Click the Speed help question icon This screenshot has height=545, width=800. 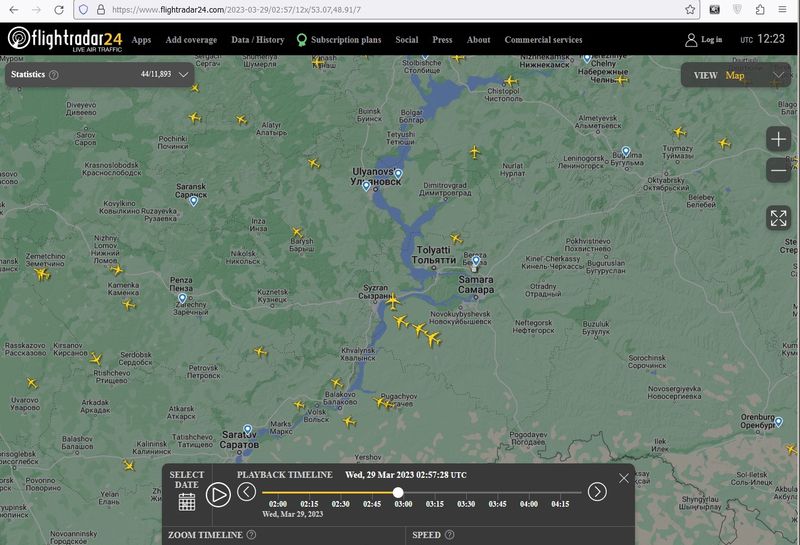click(x=449, y=535)
